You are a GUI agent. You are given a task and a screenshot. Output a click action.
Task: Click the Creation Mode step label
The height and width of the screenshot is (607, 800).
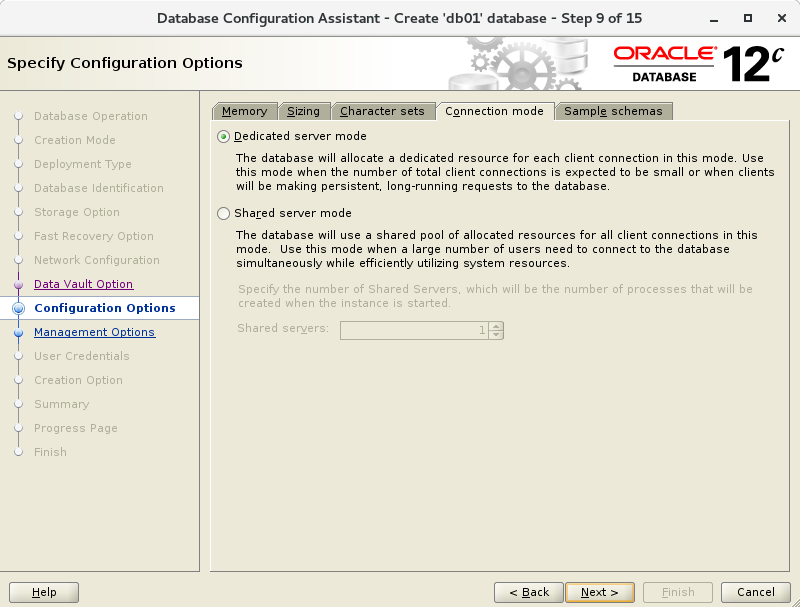[x=75, y=140]
